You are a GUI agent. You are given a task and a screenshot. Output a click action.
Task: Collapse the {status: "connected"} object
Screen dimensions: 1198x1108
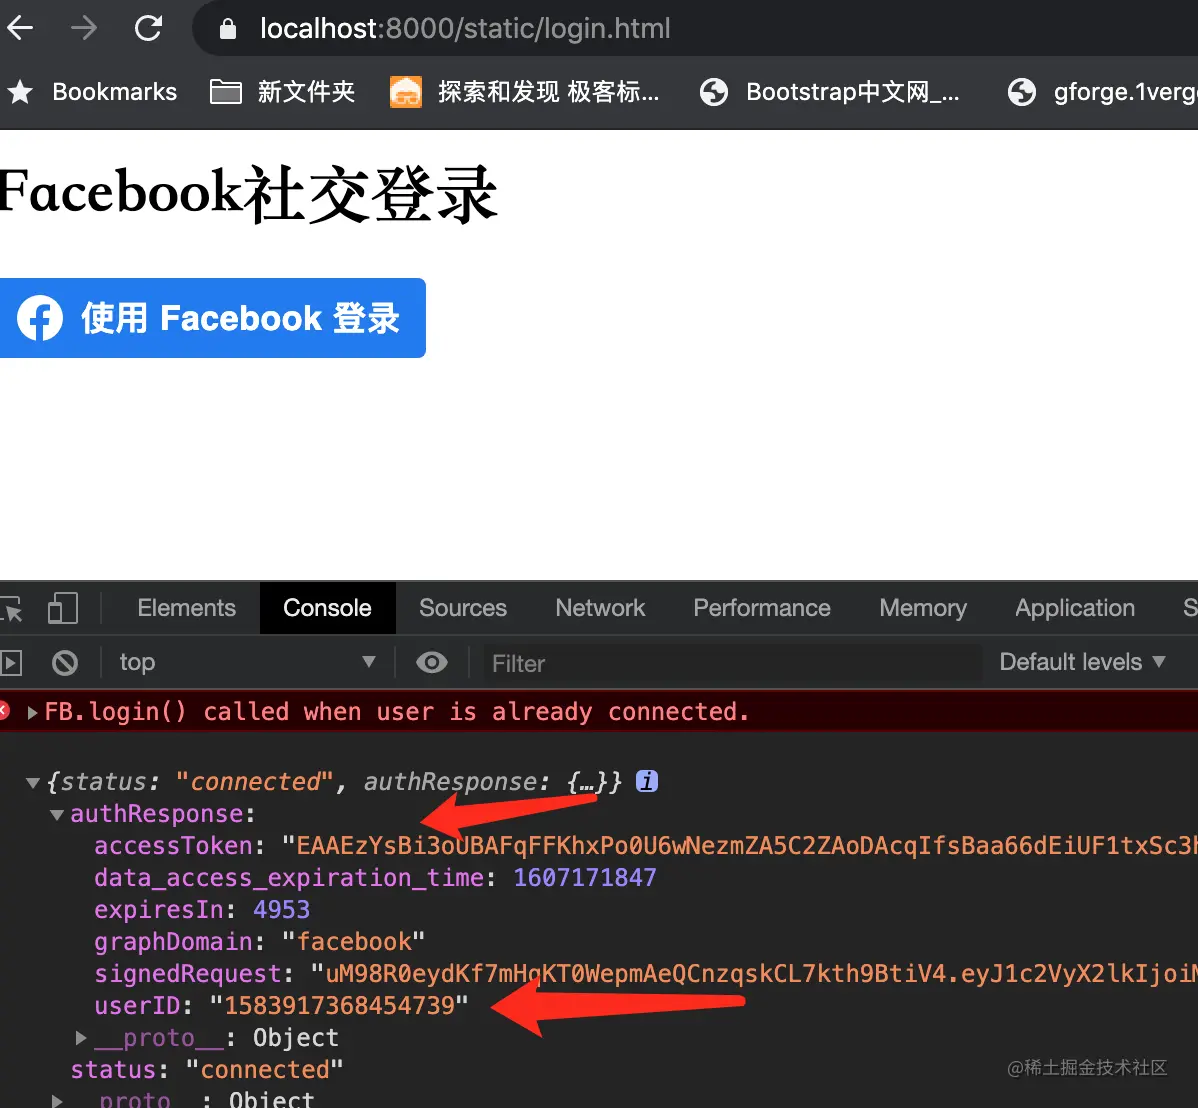coord(32,782)
